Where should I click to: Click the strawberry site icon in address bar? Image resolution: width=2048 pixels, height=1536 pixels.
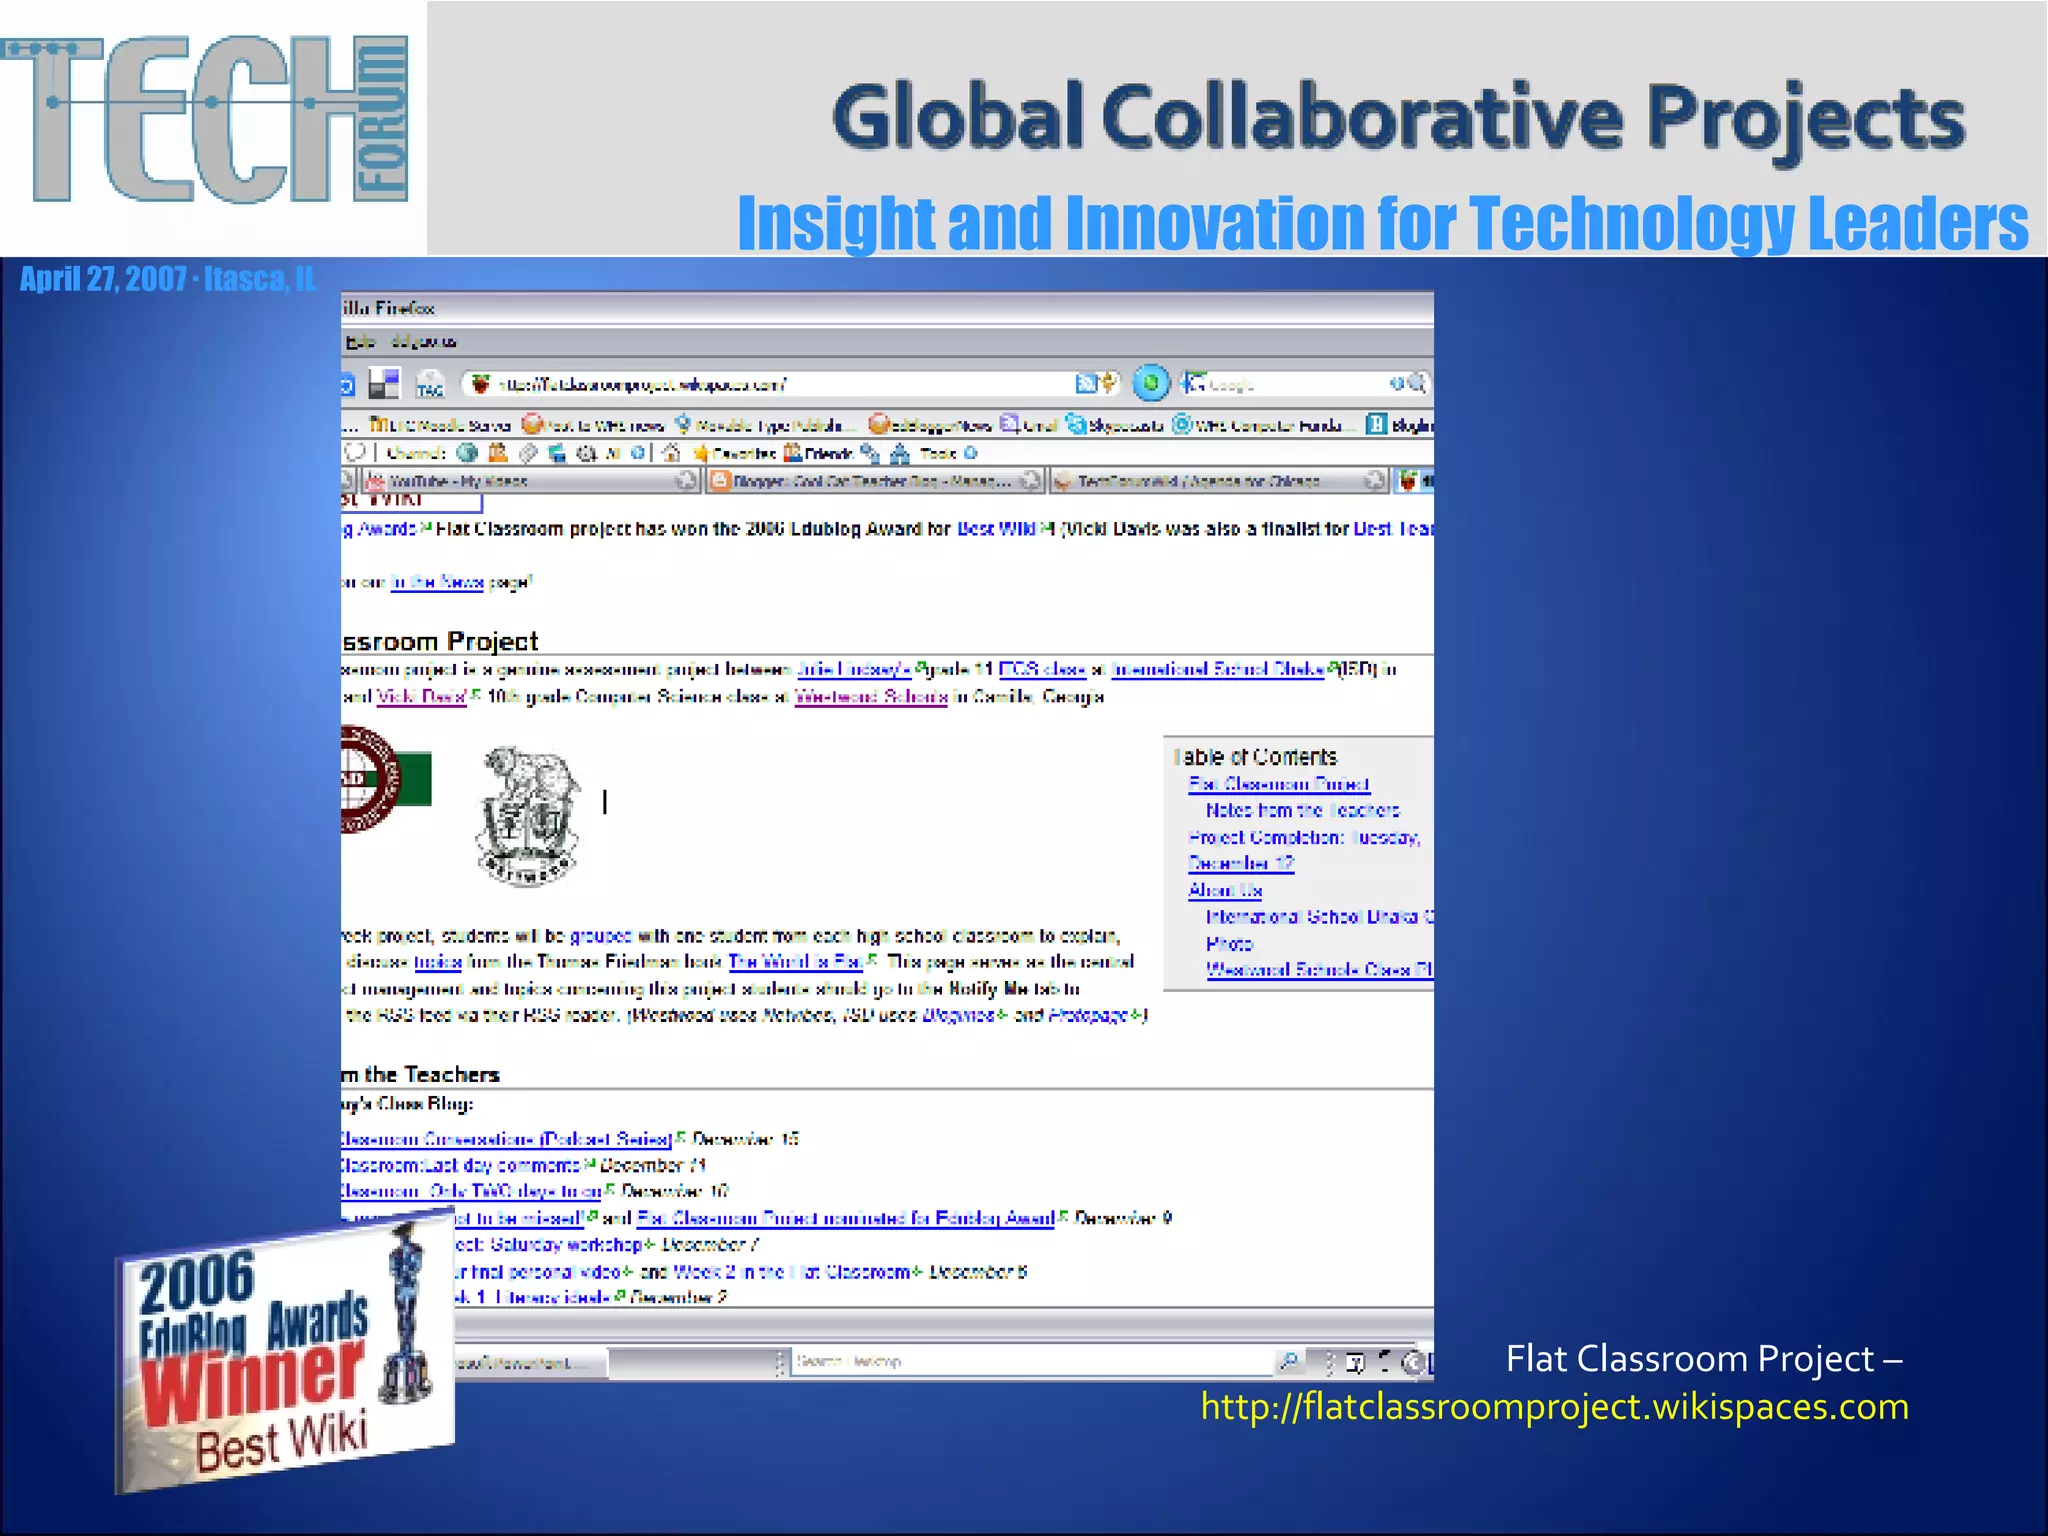[482, 384]
